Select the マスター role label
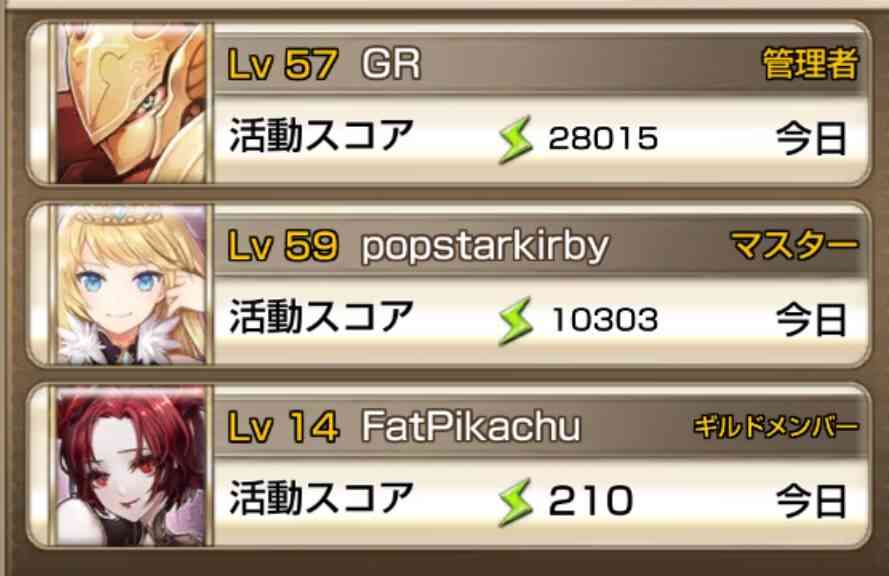889x576 pixels. pyautogui.click(x=794, y=245)
